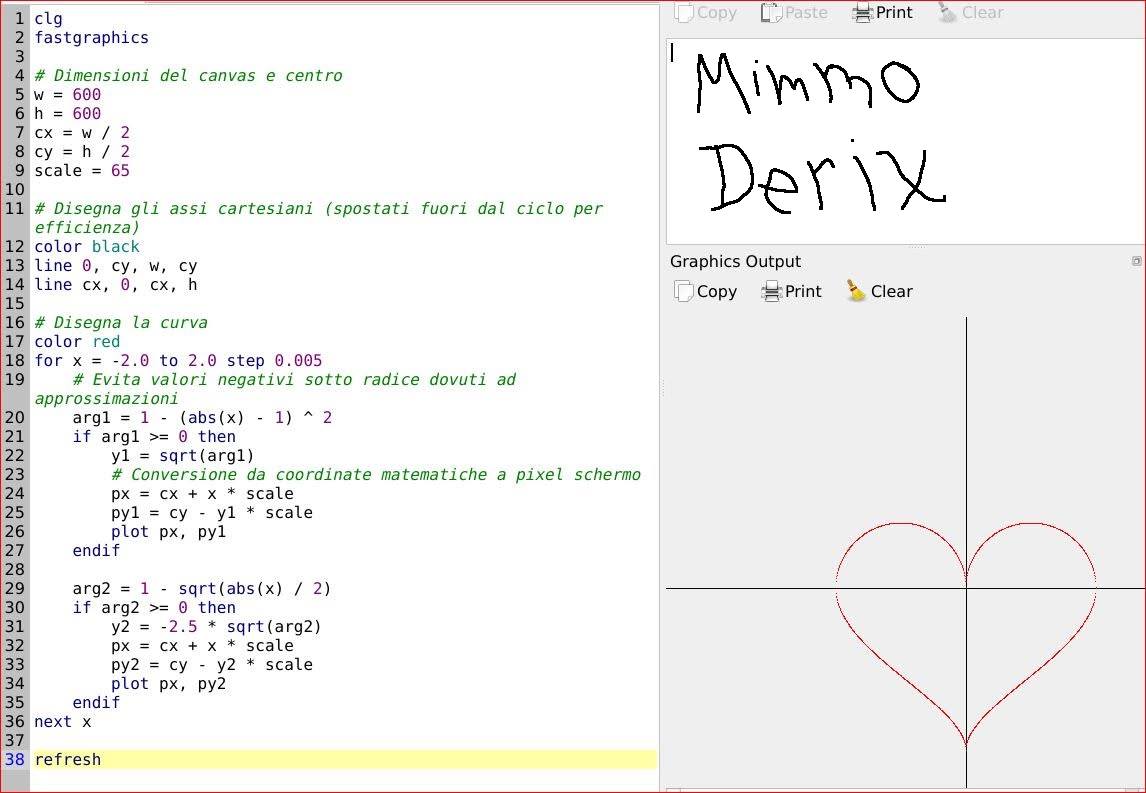
Task: Undock the Graphics Output panel float icon
Action: (1136, 261)
